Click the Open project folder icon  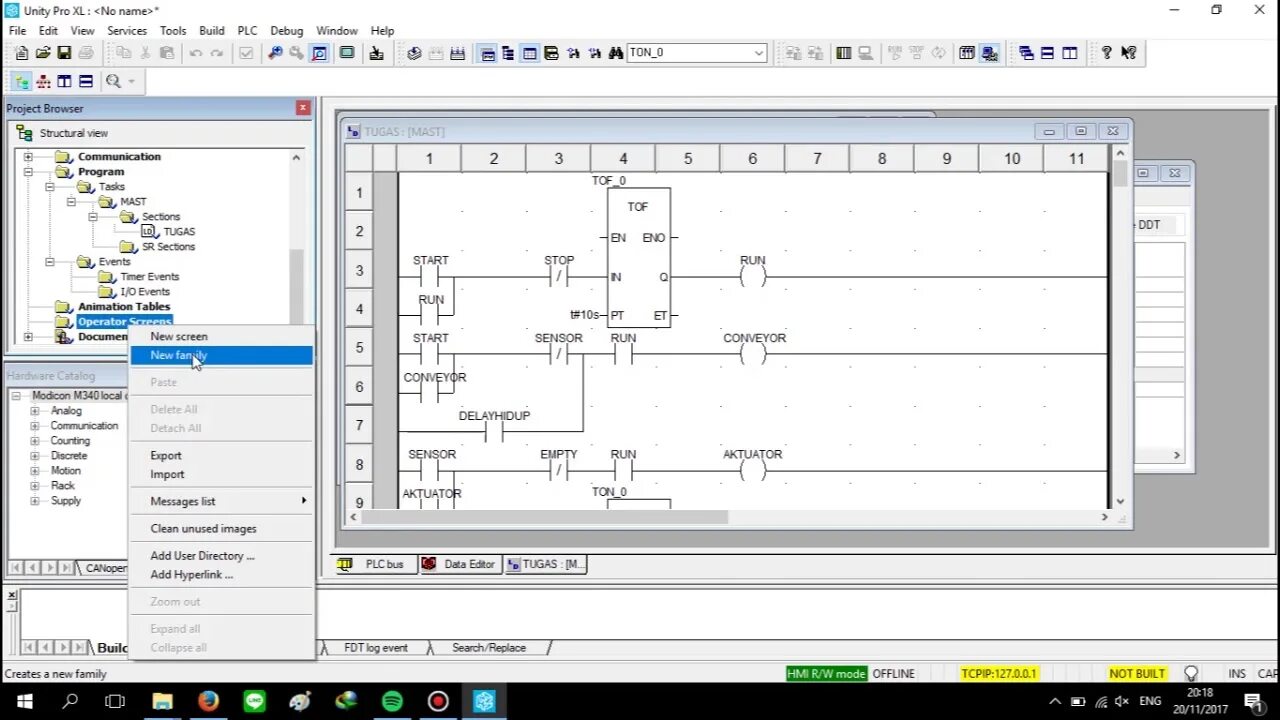click(43, 53)
